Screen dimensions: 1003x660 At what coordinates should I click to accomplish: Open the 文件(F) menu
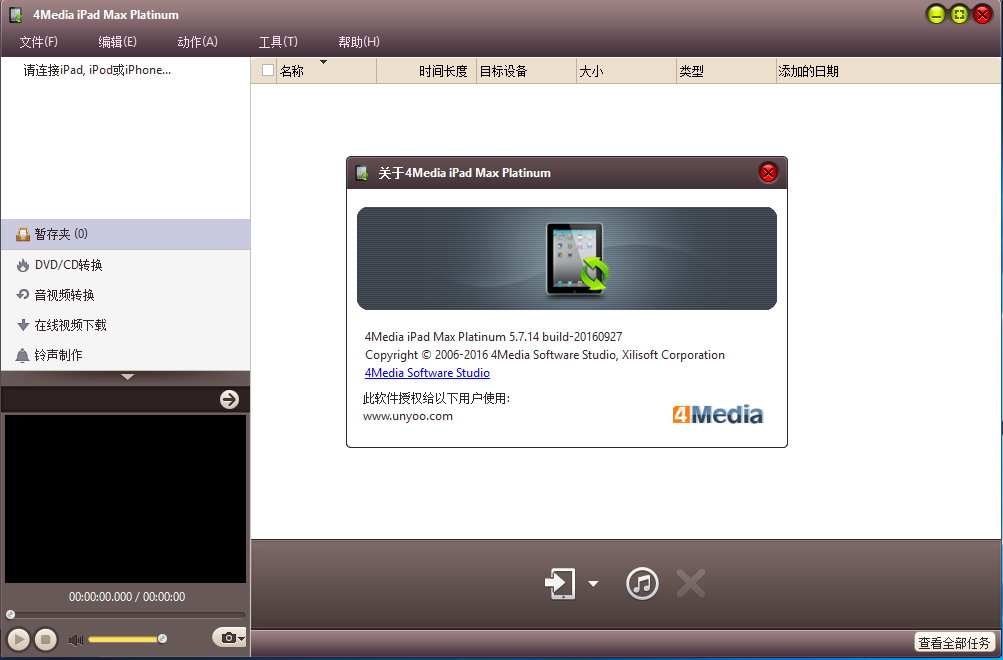coord(38,42)
